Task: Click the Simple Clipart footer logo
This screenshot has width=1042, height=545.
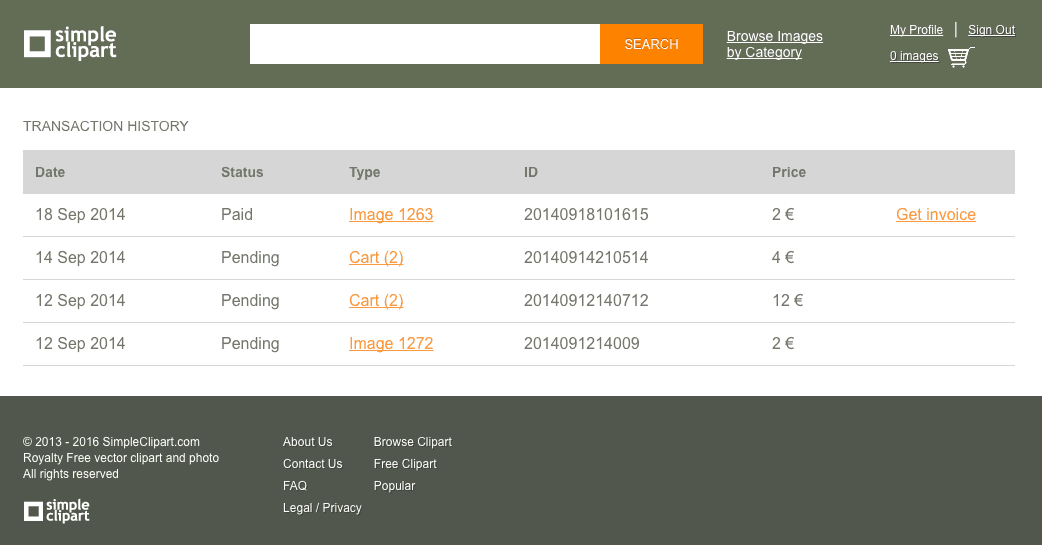Action: (57, 511)
